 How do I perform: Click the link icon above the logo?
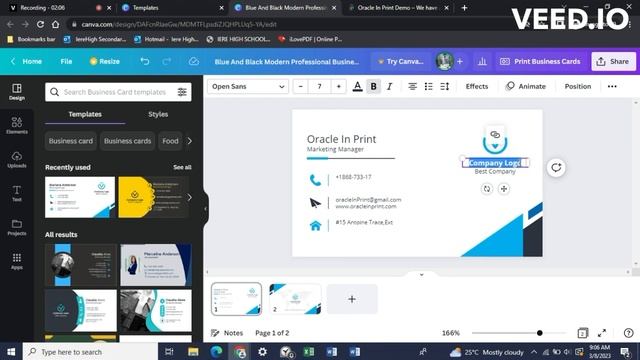pos(495,134)
